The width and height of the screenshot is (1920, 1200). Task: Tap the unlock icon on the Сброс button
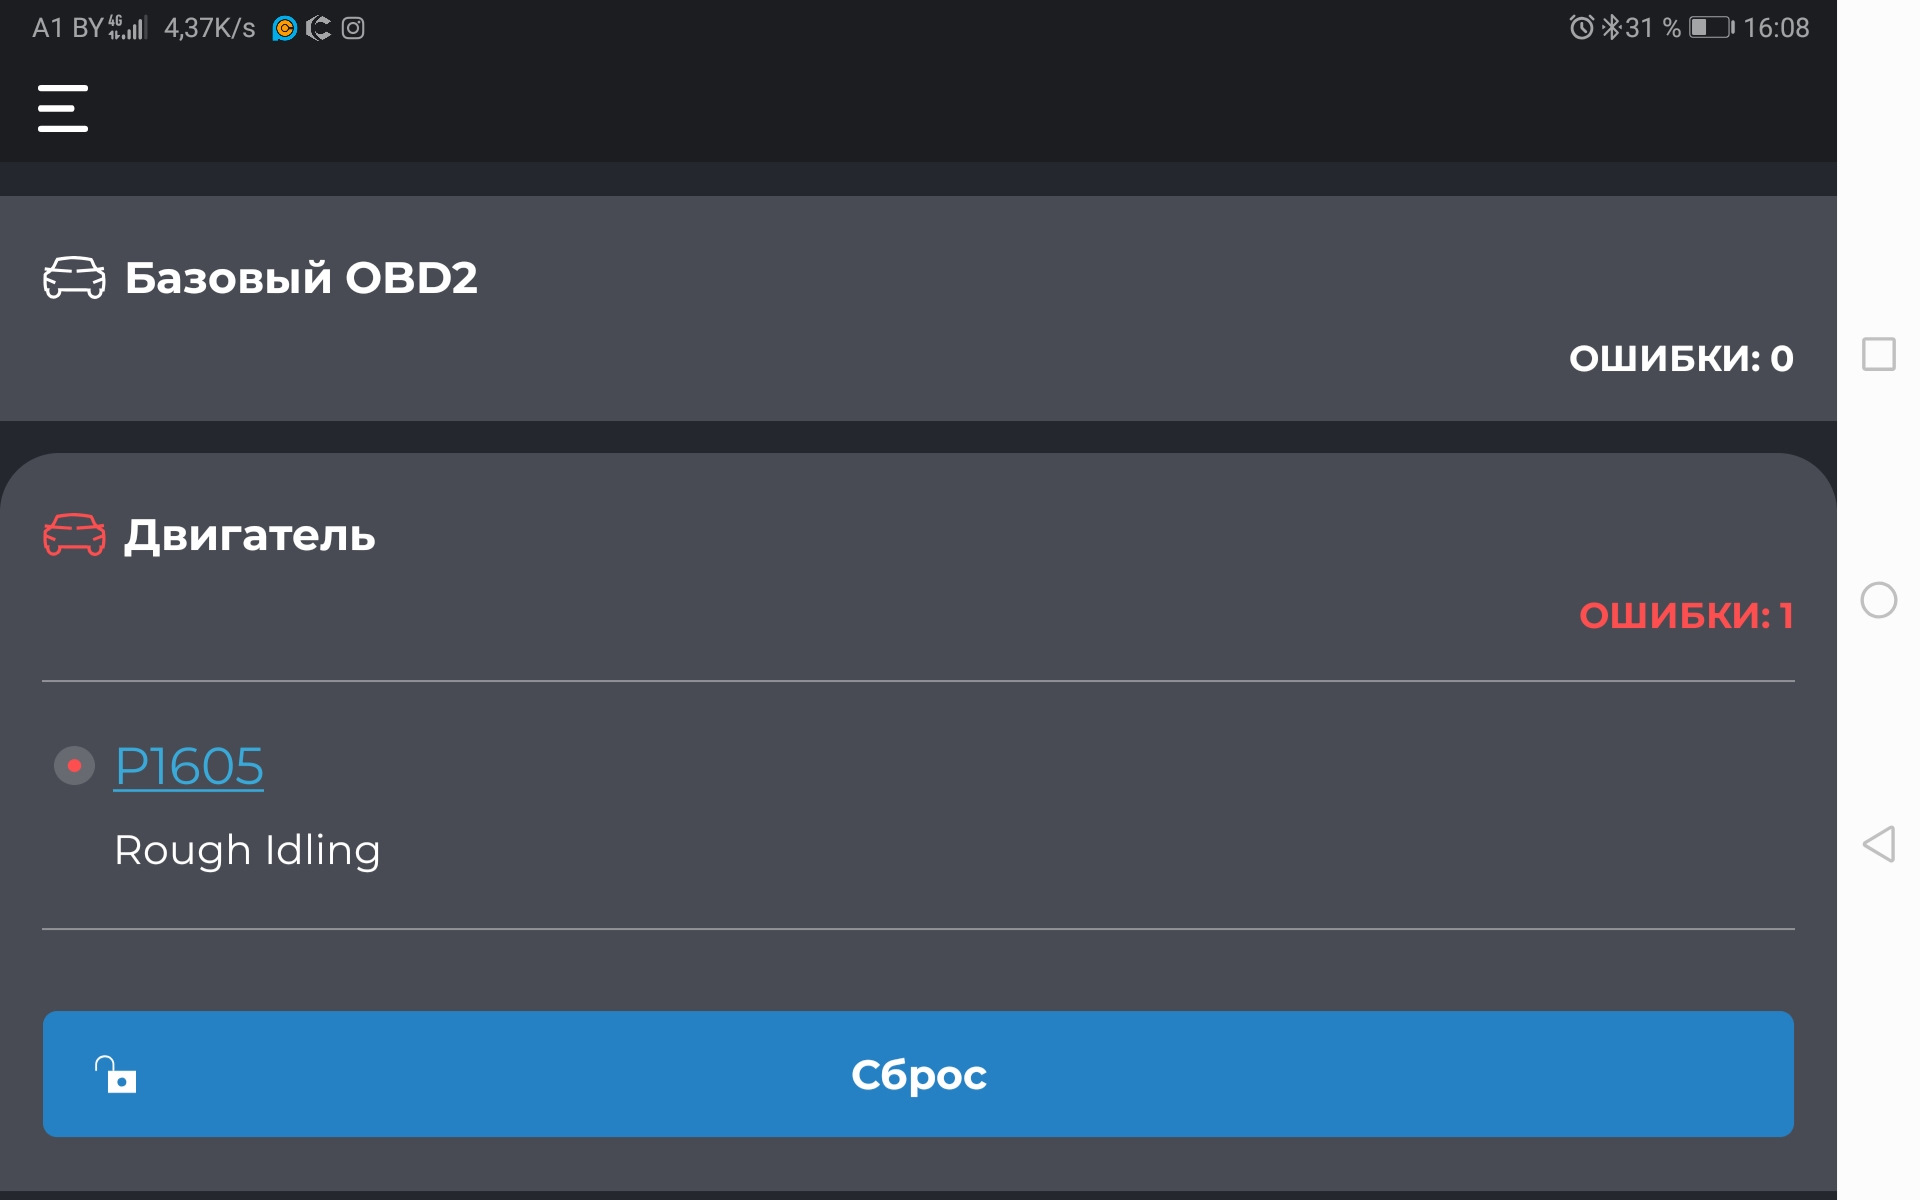pyautogui.click(x=116, y=1075)
